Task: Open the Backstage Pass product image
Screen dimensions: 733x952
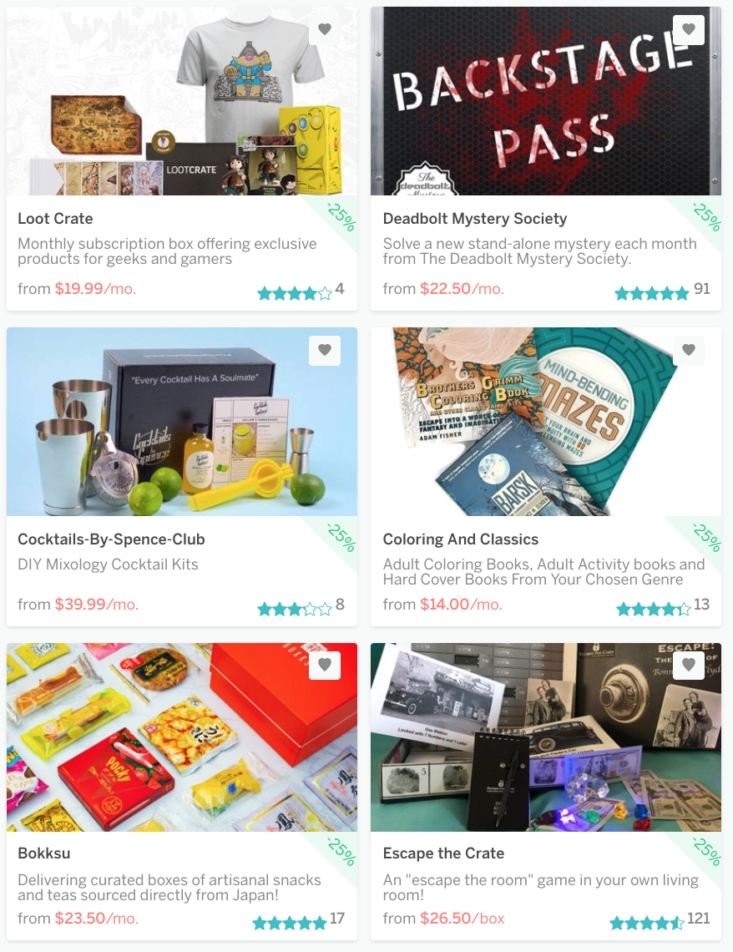Action: 546,101
